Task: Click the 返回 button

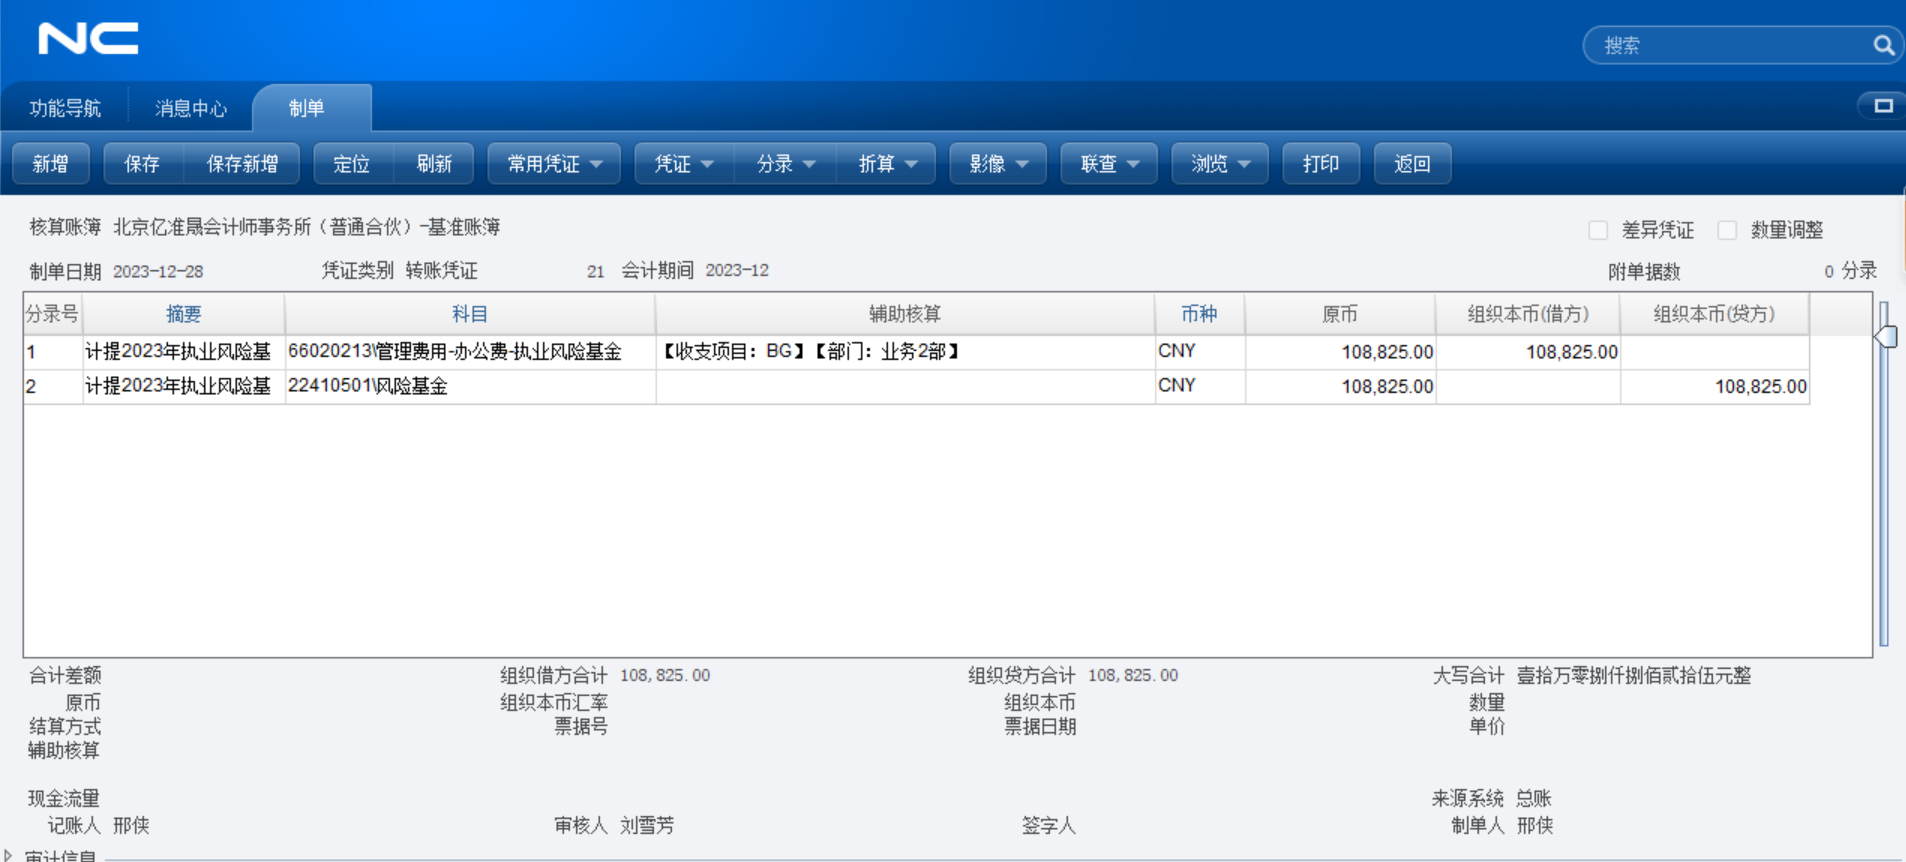Action: [1412, 164]
